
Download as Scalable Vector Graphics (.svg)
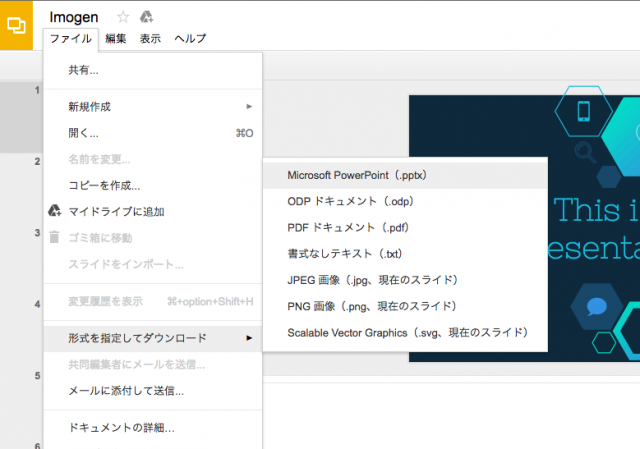(405, 333)
